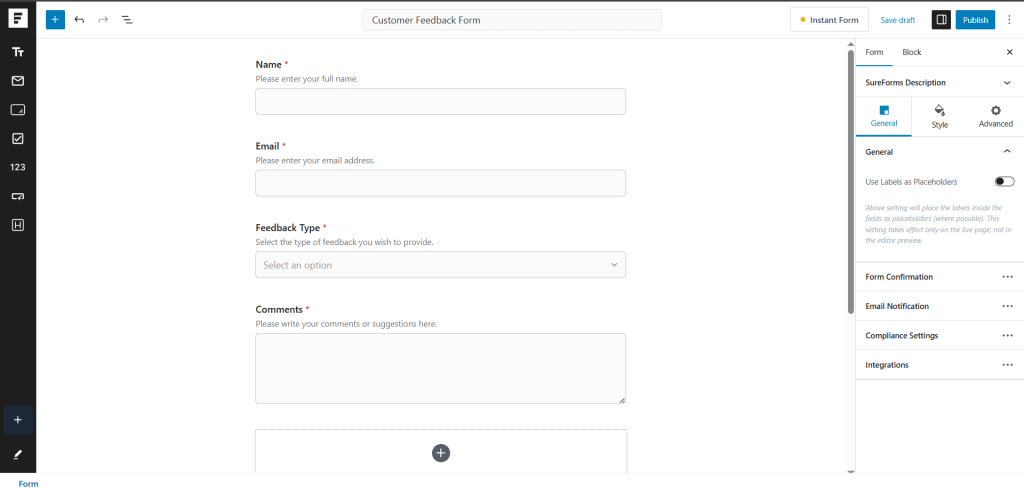
Task: Select the Name field label
Action: tap(268, 65)
